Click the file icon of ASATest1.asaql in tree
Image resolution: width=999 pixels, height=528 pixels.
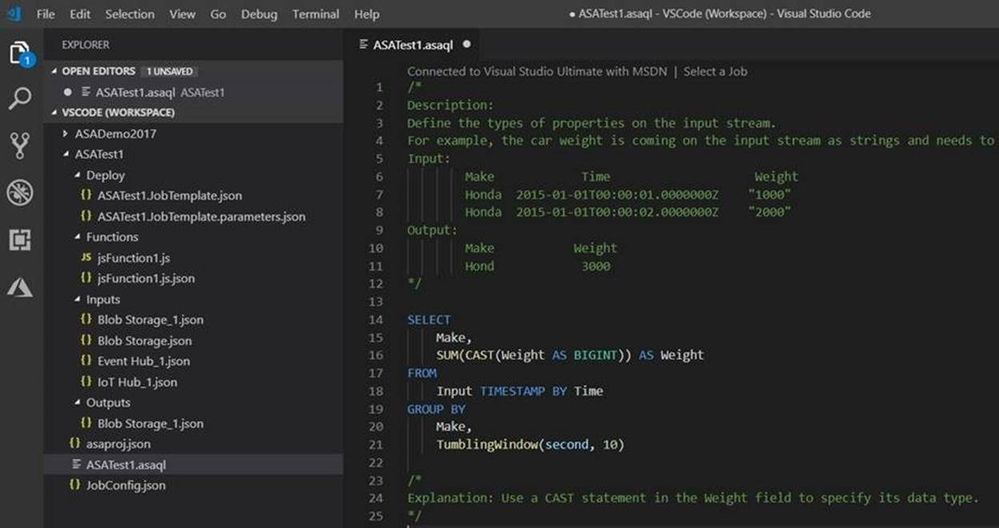(76, 465)
